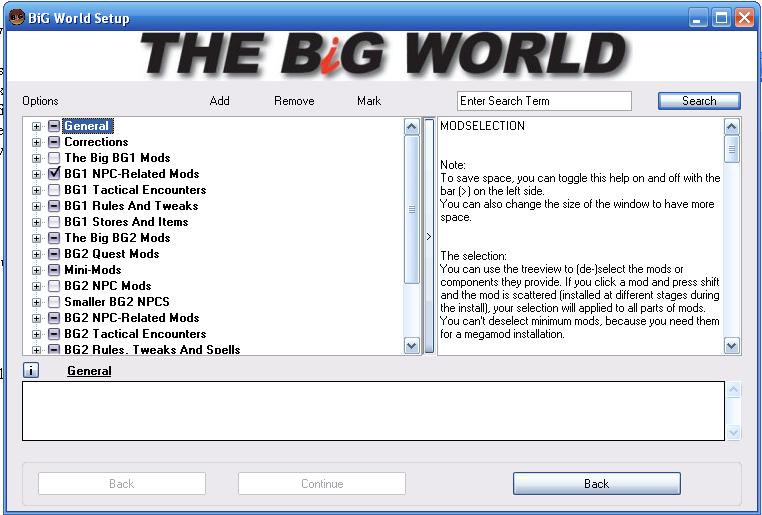Select Smaller BG2 NPCS tree item
The width and height of the screenshot is (762, 515).
(117, 302)
